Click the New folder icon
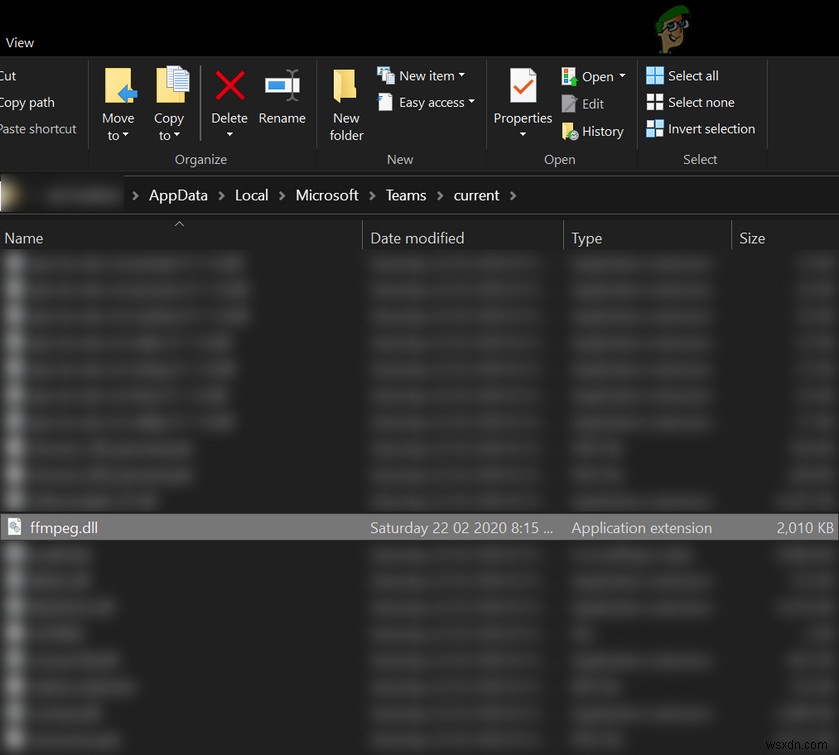The image size is (839, 755). click(x=345, y=86)
